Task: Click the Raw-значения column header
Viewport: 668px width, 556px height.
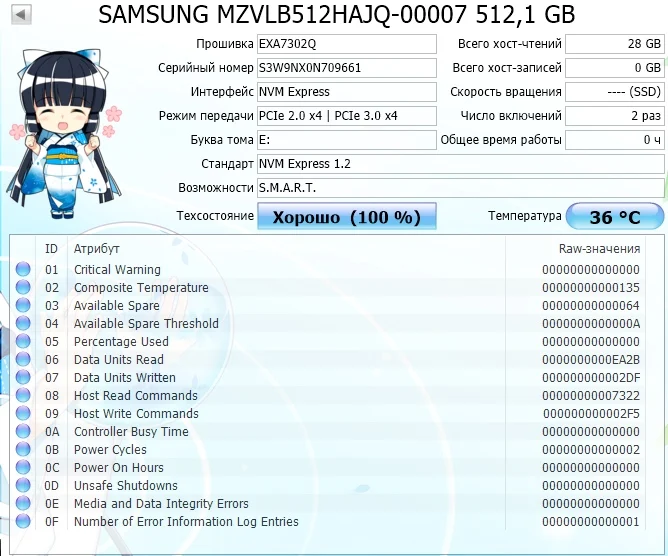Action: pyautogui.click(x=599, y=249)
